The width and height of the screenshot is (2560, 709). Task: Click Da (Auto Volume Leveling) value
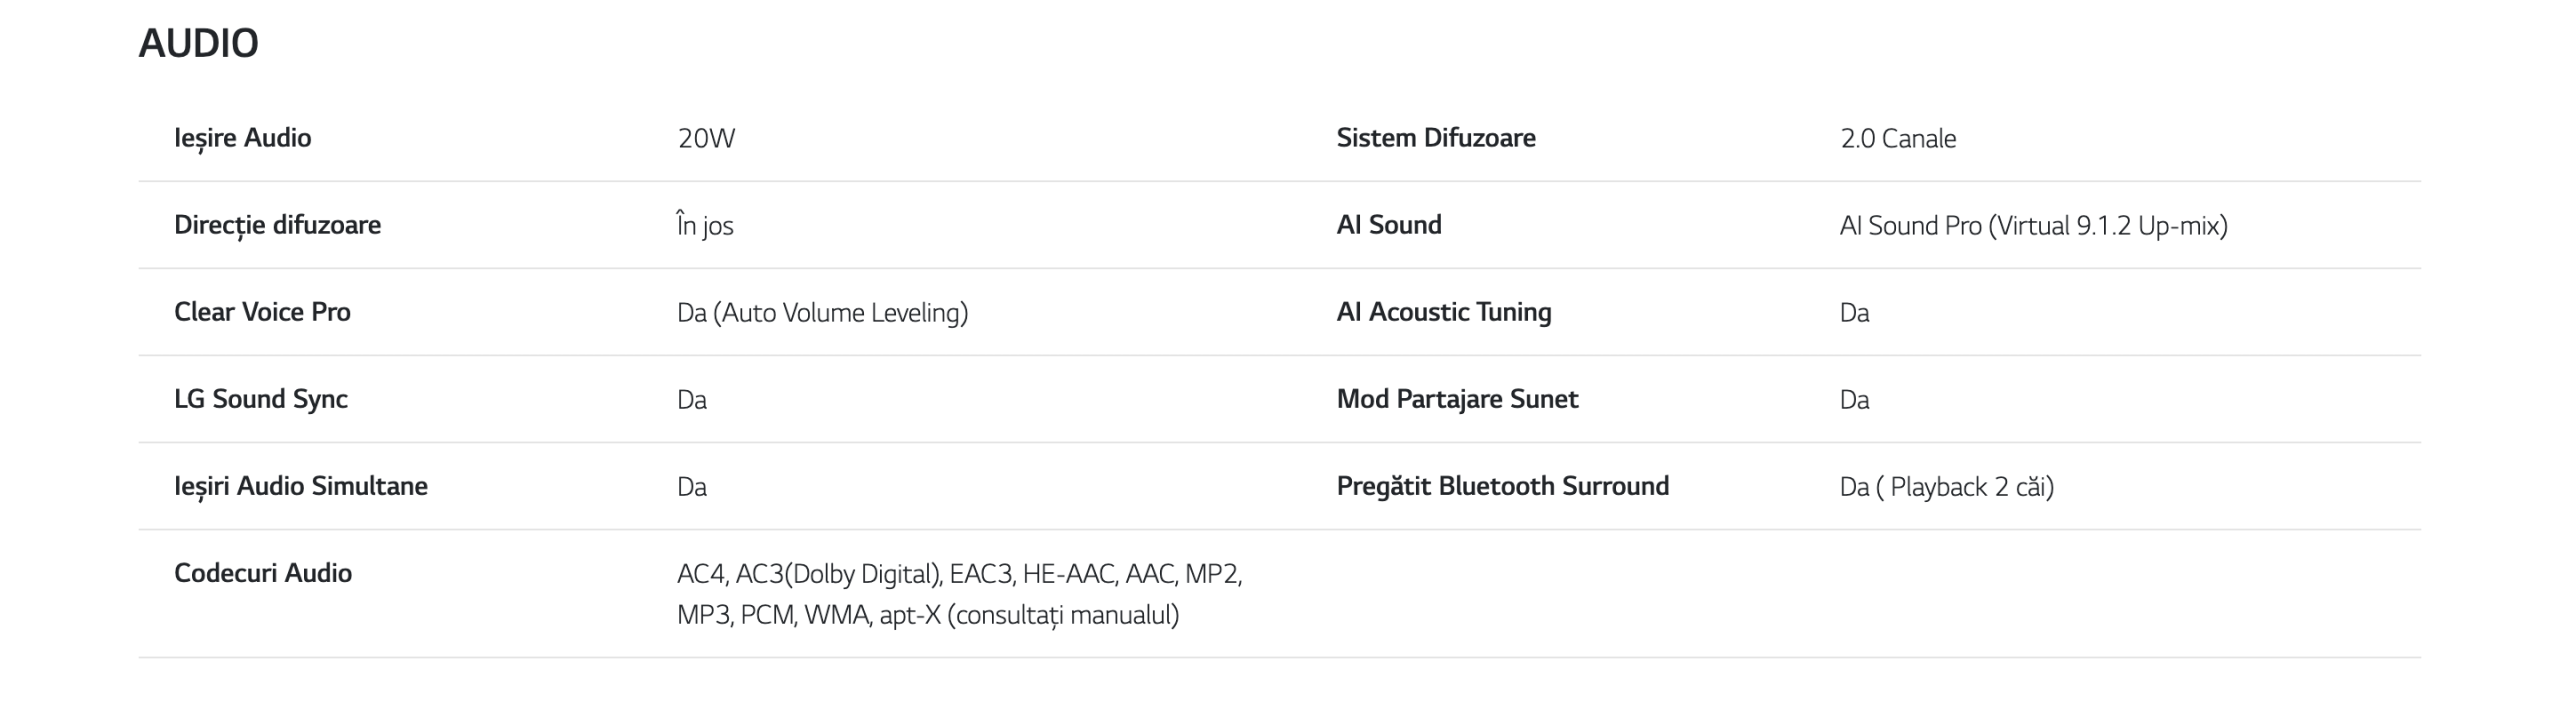[x=823, y=312]
